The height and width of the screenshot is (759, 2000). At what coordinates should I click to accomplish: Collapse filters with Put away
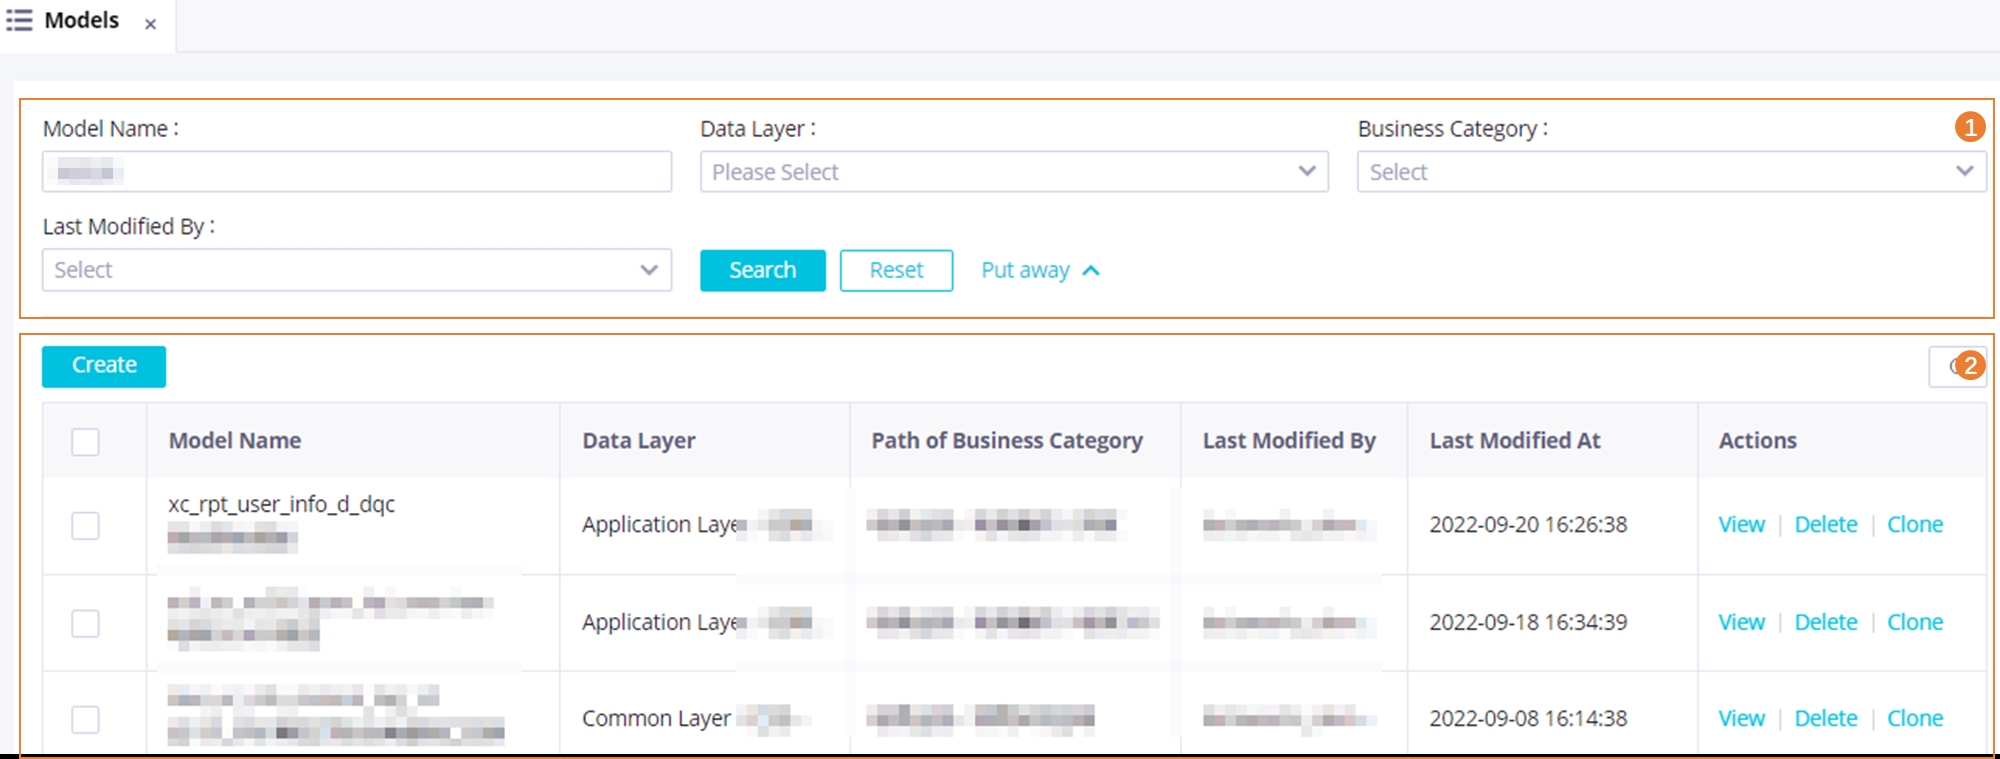[1040, 270]
